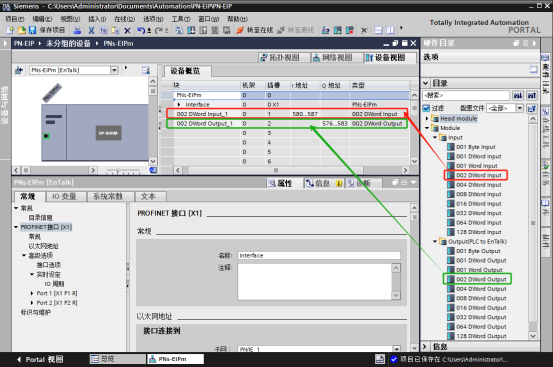Click the Copy toolbar icon
The image size is (553, 367).
pyautogui.click(x=103, y=30)
